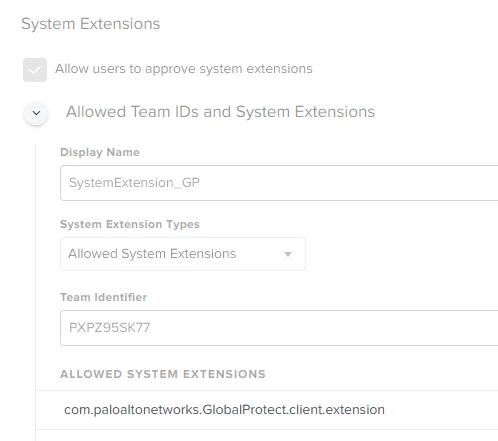Click the Team Identifier field label
Image resolution: width=498 pixels, height=441 pixels.
click(103, 297)
